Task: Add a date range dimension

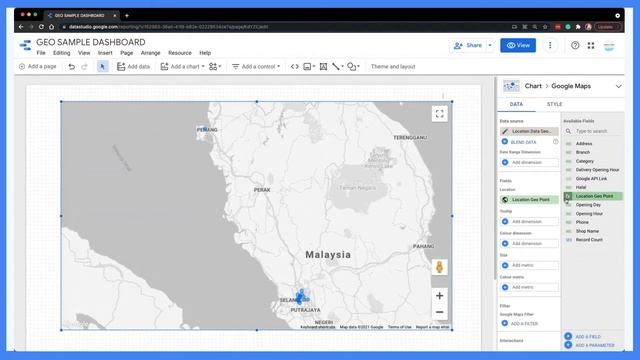Action: pyautogui.click(x=529, y=162)
